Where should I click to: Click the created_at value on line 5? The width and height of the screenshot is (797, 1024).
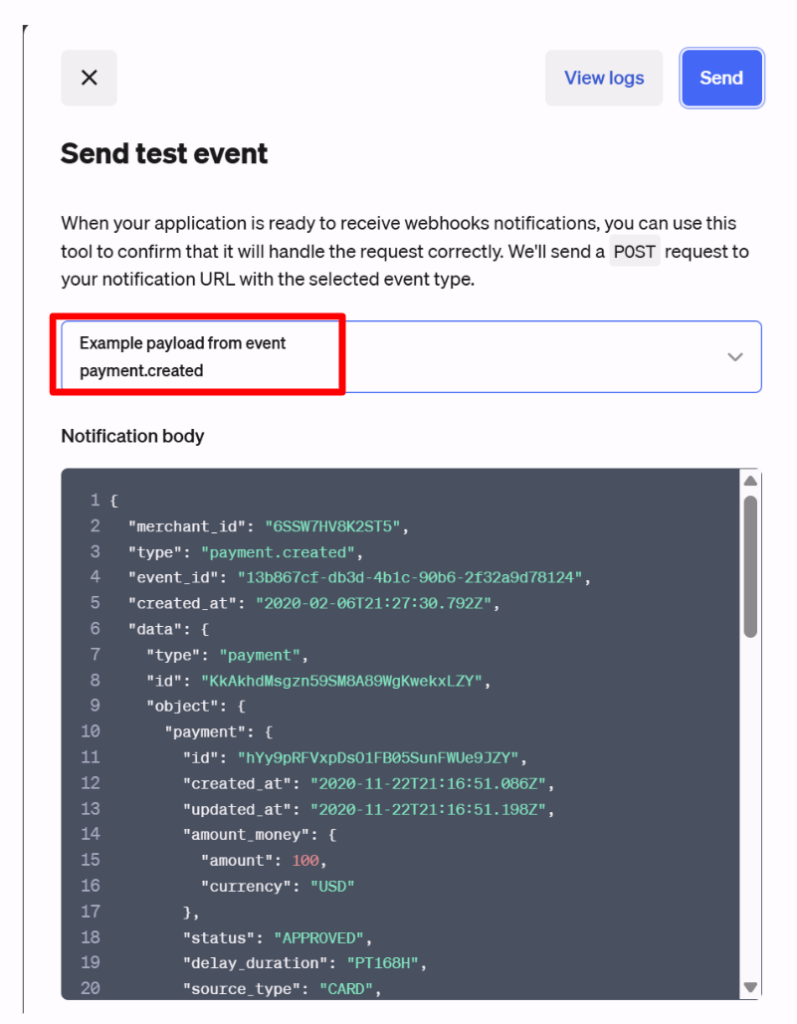point(376,604)
